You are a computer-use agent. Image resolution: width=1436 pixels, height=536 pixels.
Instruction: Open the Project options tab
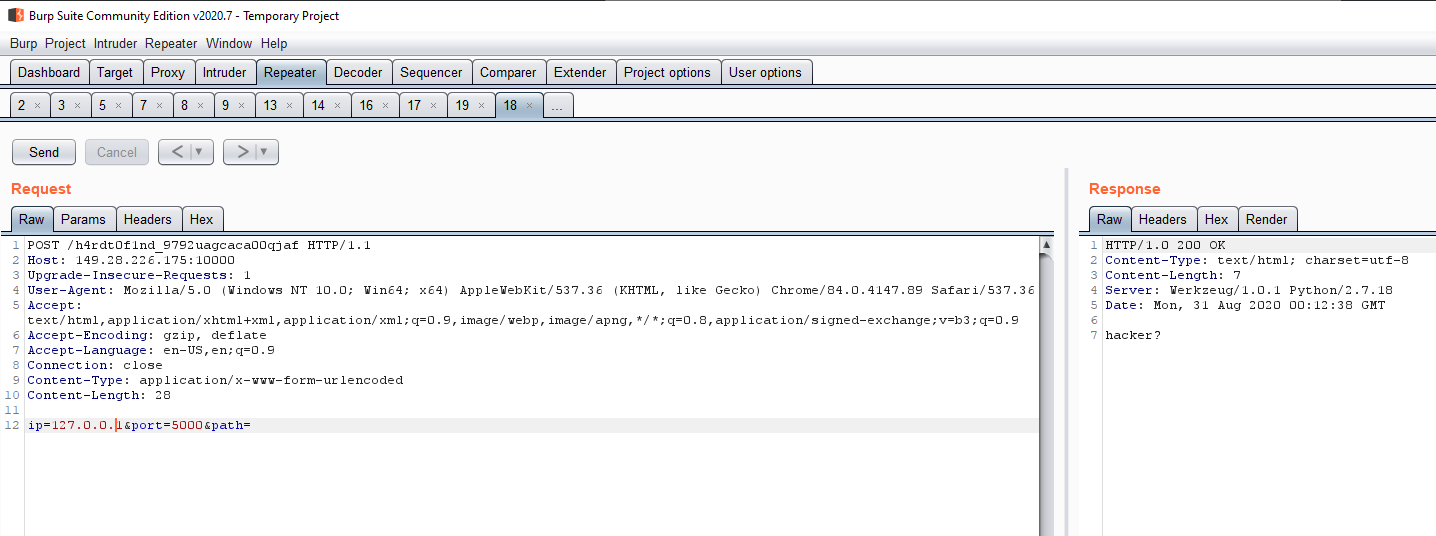pyautogui.click(x=667, y=72)
